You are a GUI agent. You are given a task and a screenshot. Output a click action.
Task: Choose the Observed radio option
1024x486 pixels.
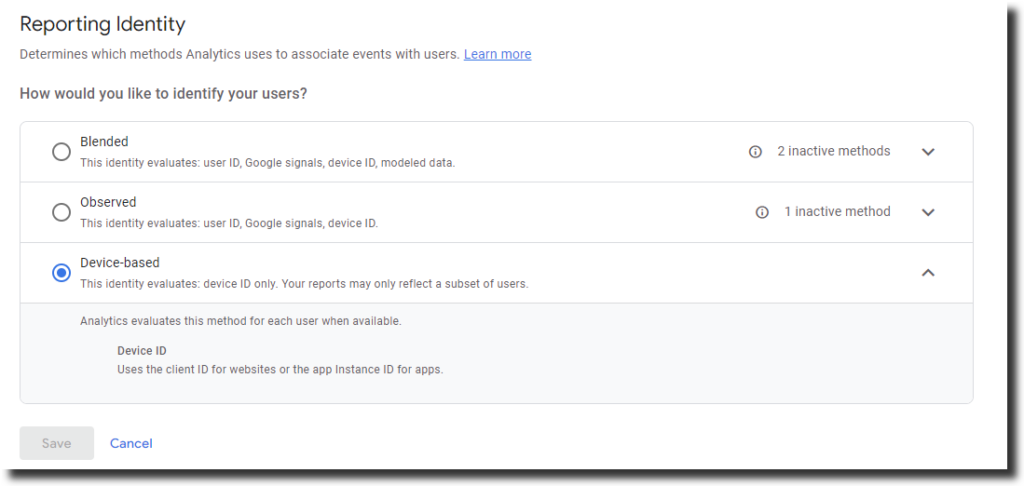61,212
